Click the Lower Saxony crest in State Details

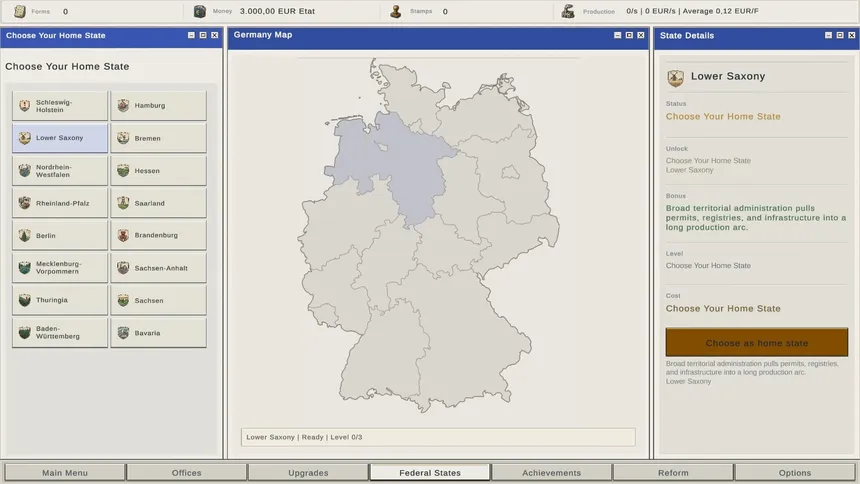tap(675, 78)
